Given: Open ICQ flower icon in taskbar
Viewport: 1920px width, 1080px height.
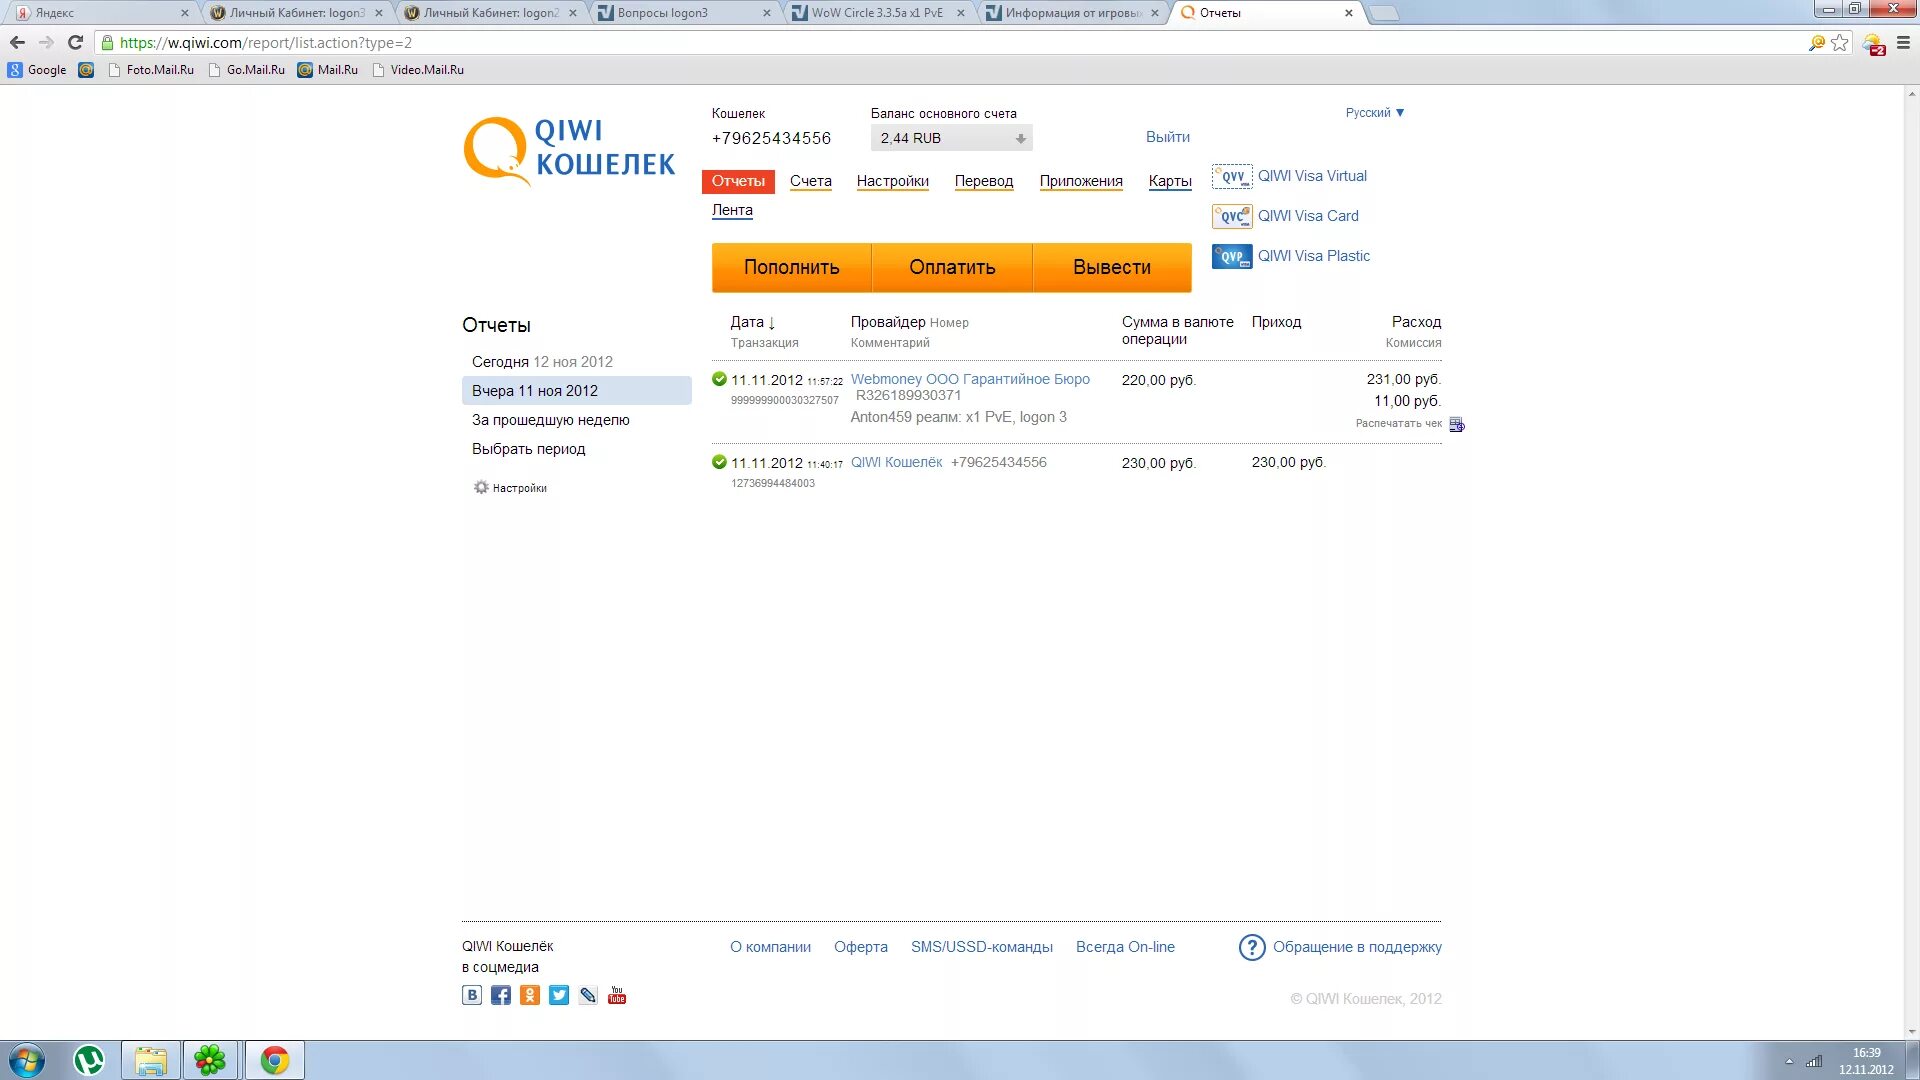Looking at the screenshot, I should coord(210,1060).
